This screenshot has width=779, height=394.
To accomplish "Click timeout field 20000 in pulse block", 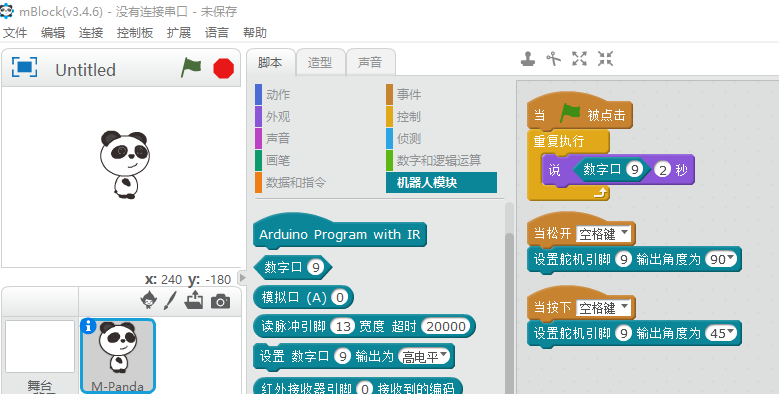I will tap(446, 326).
